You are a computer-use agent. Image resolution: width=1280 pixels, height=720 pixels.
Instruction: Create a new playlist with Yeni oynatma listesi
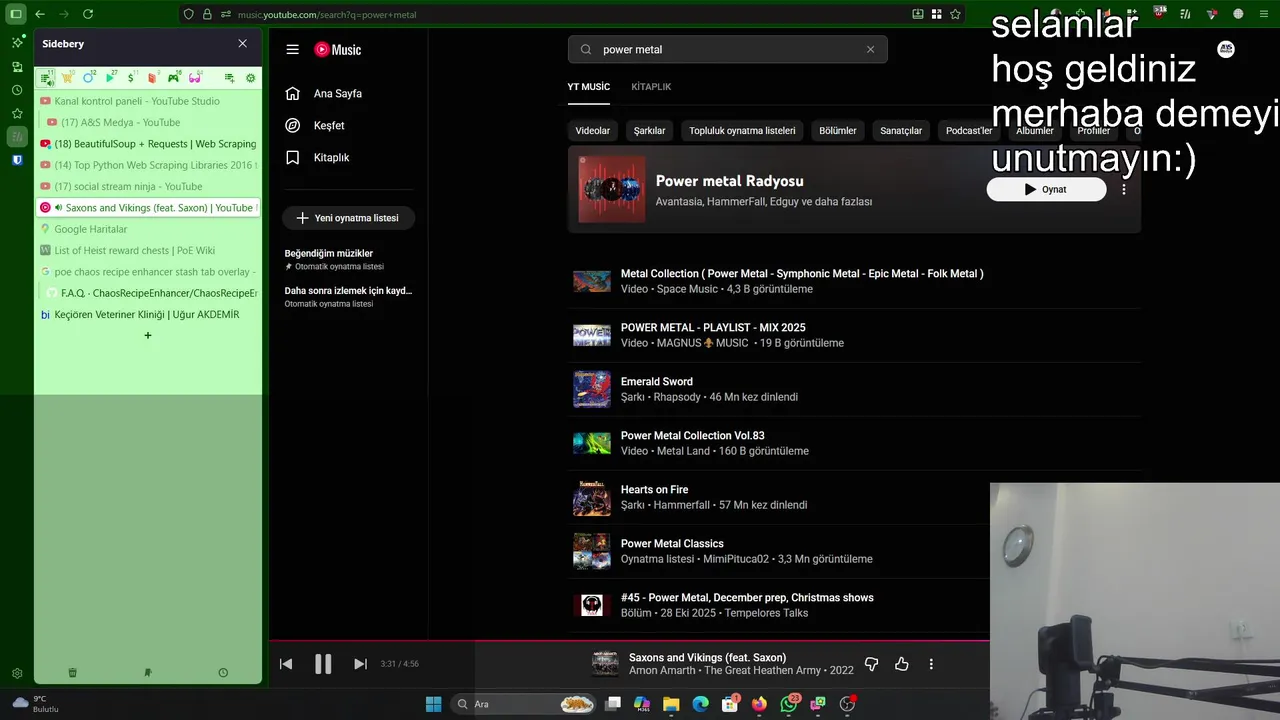click(349, 218)
